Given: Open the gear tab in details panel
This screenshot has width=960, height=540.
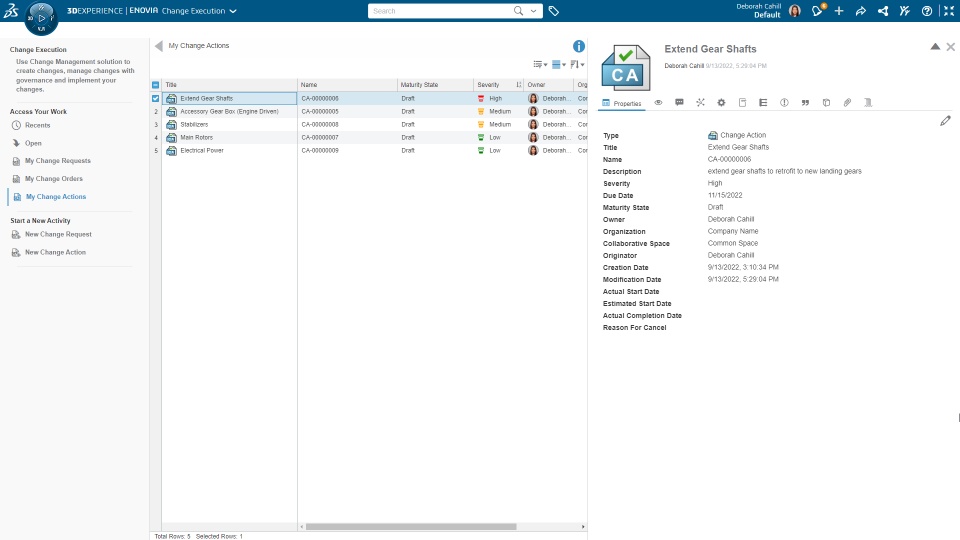Looking at the screenshot, I should 721,102.
